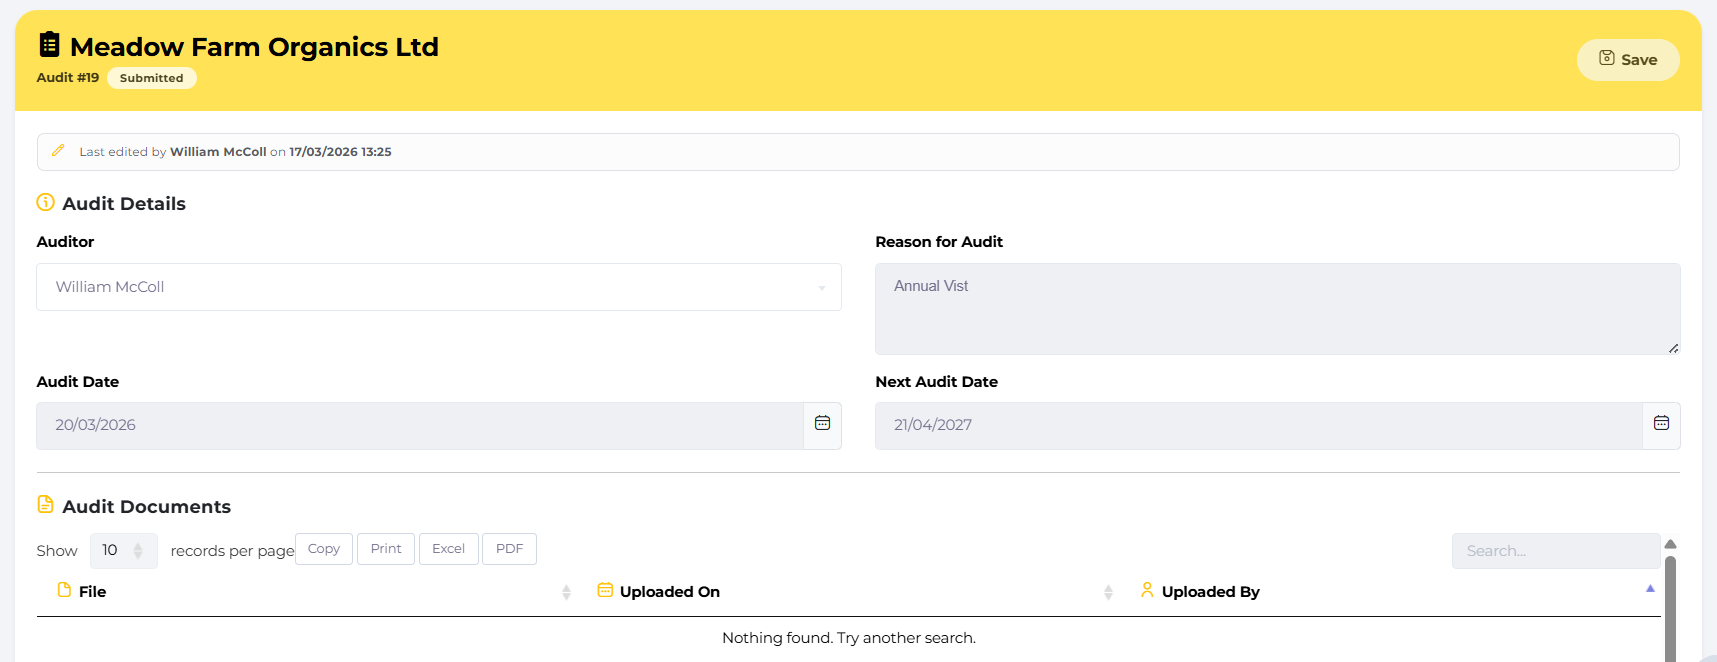Click the vertical scrollbar thumb
Image resolution: width=1717 pixels, height=662 pixels.
click(x=1670, y=609)
